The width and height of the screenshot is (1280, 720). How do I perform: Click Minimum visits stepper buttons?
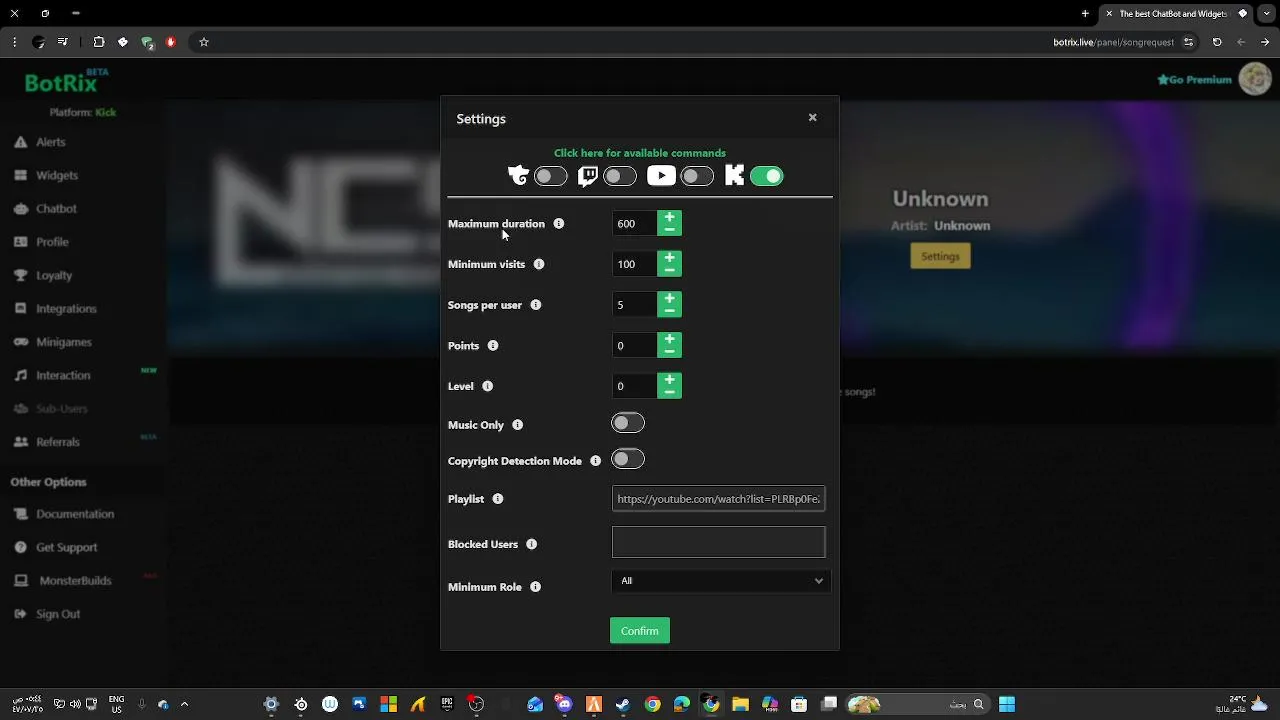pos(669,264)
